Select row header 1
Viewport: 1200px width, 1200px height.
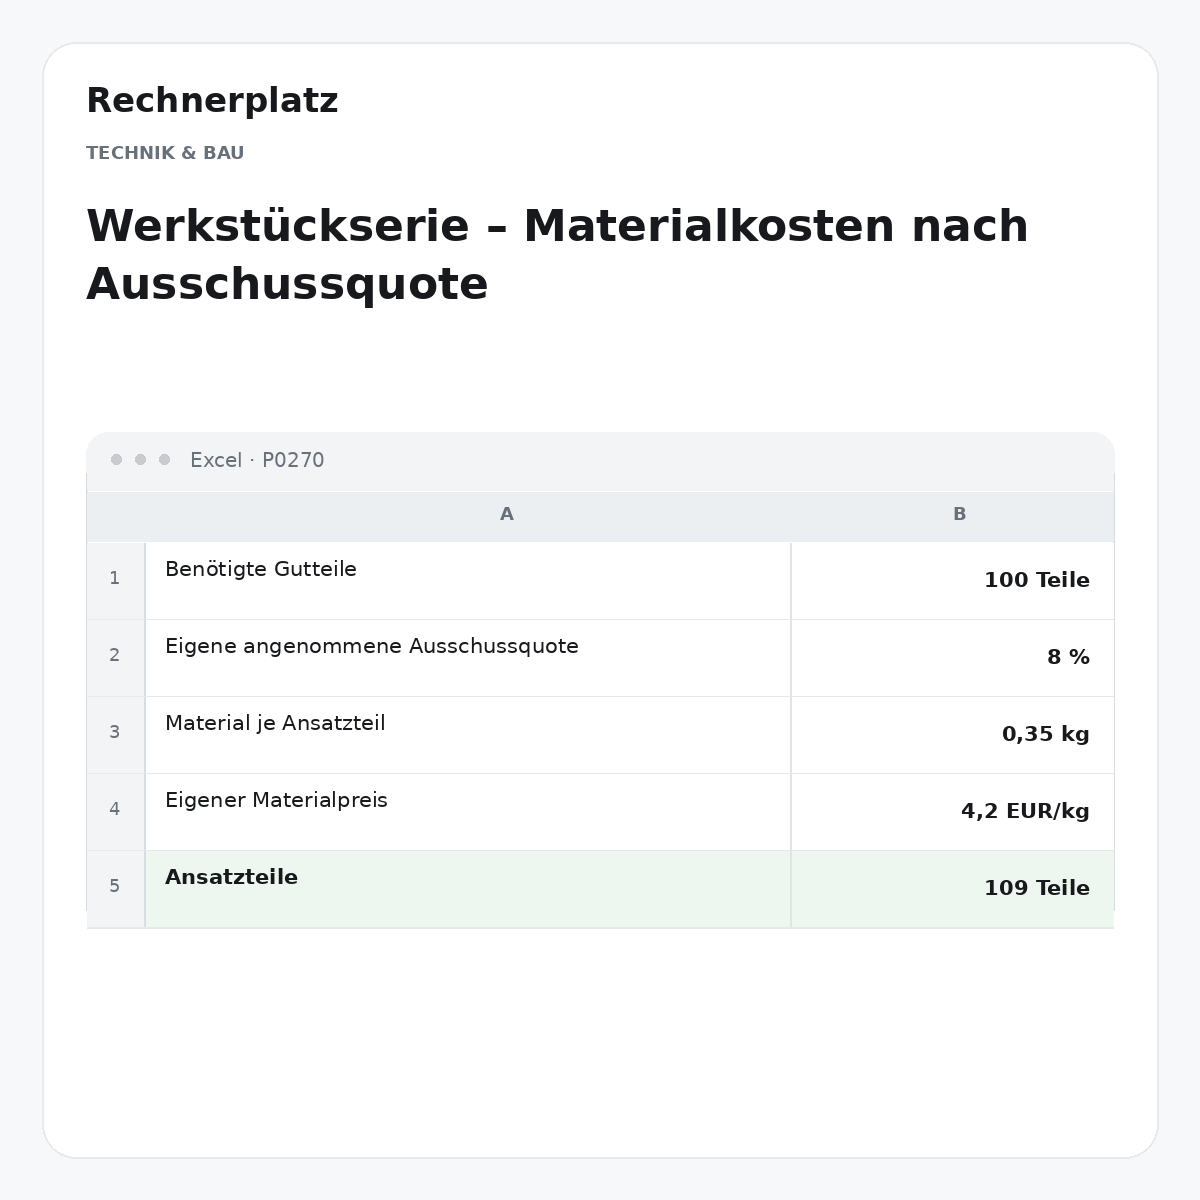tap(115, 580)
